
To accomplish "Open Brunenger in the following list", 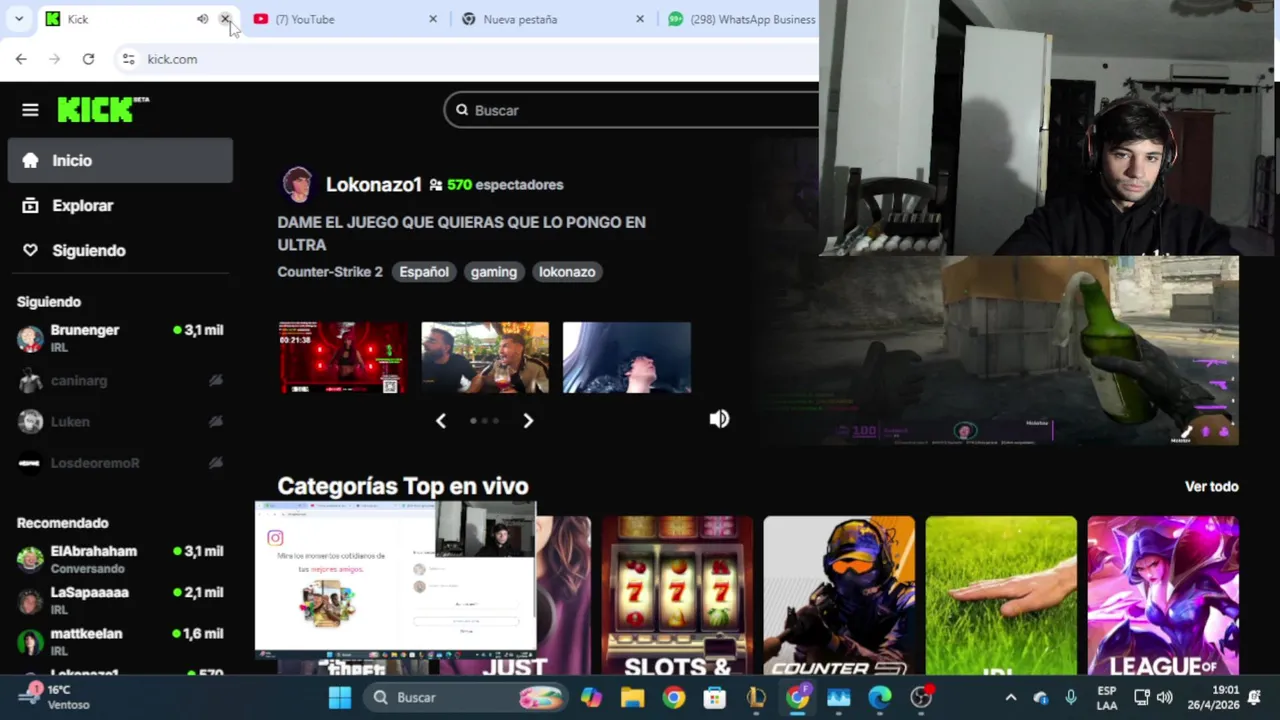I will 120,338.
